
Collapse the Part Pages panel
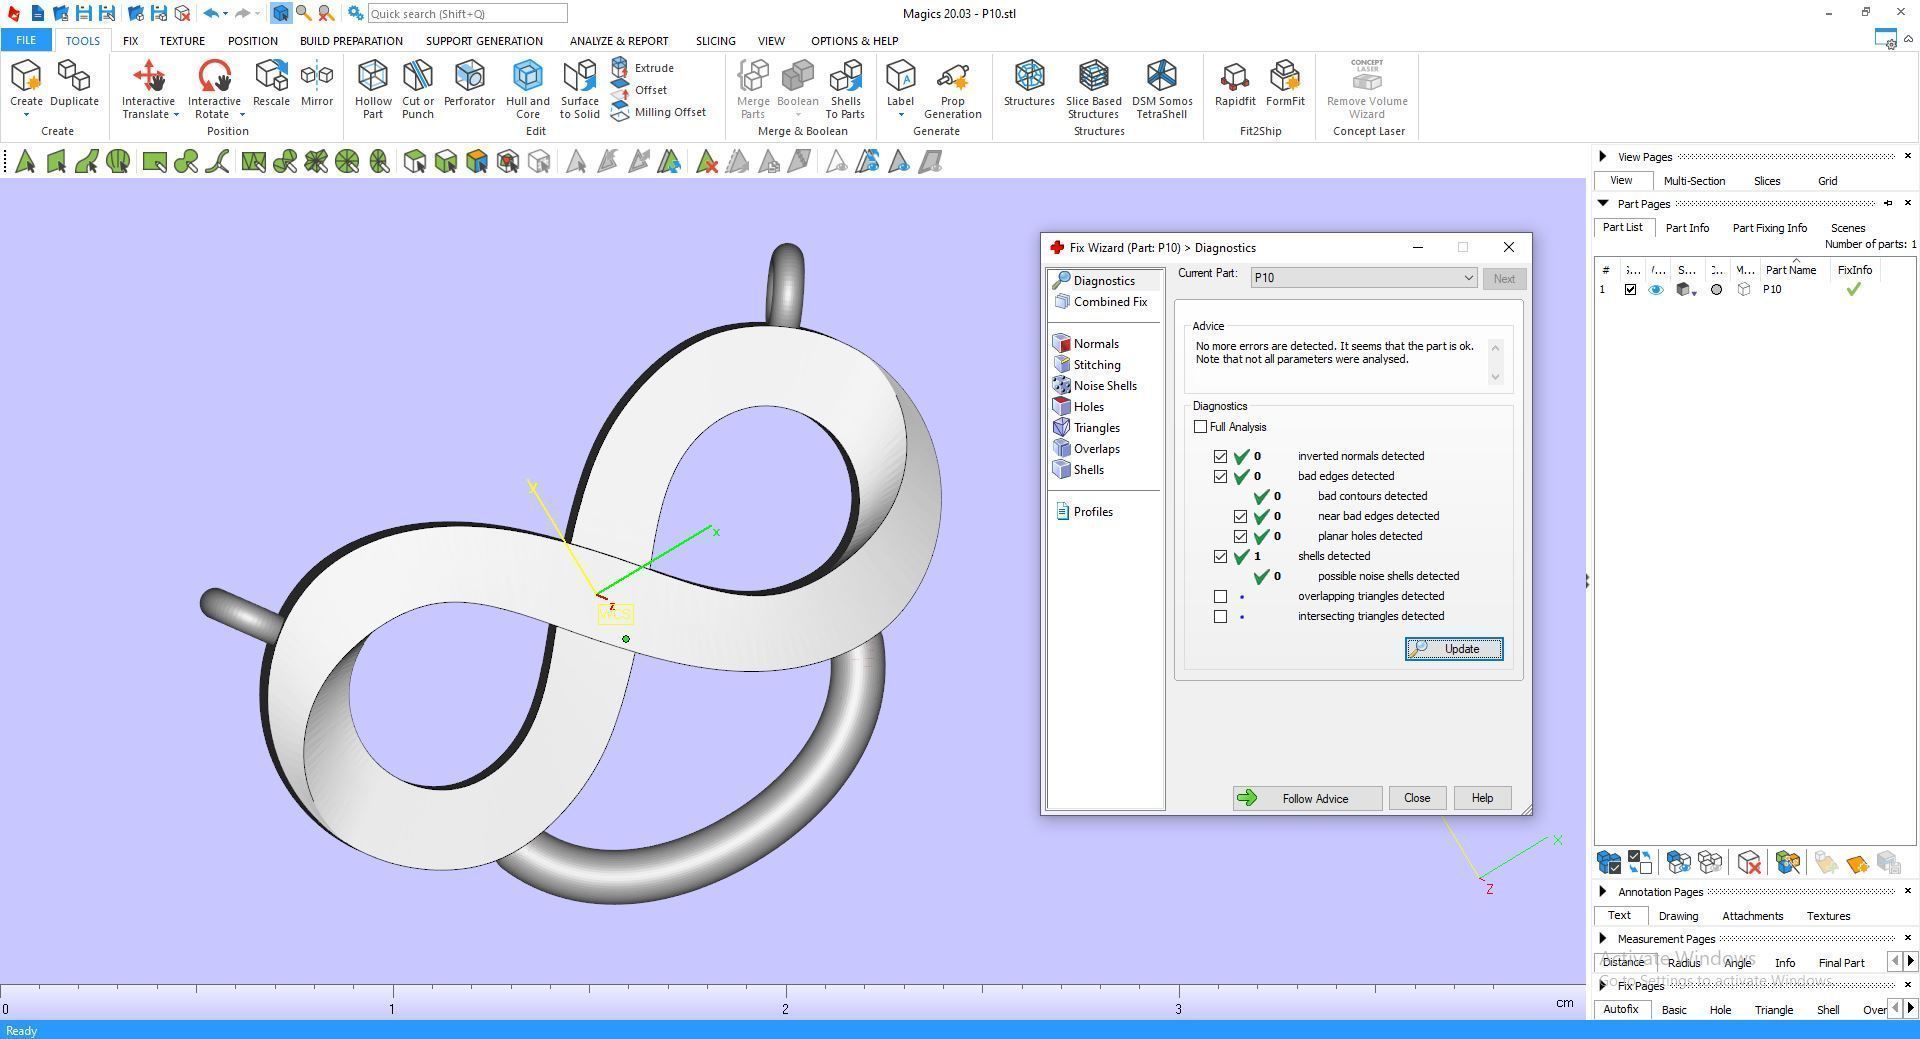(x=1603, y=203)
